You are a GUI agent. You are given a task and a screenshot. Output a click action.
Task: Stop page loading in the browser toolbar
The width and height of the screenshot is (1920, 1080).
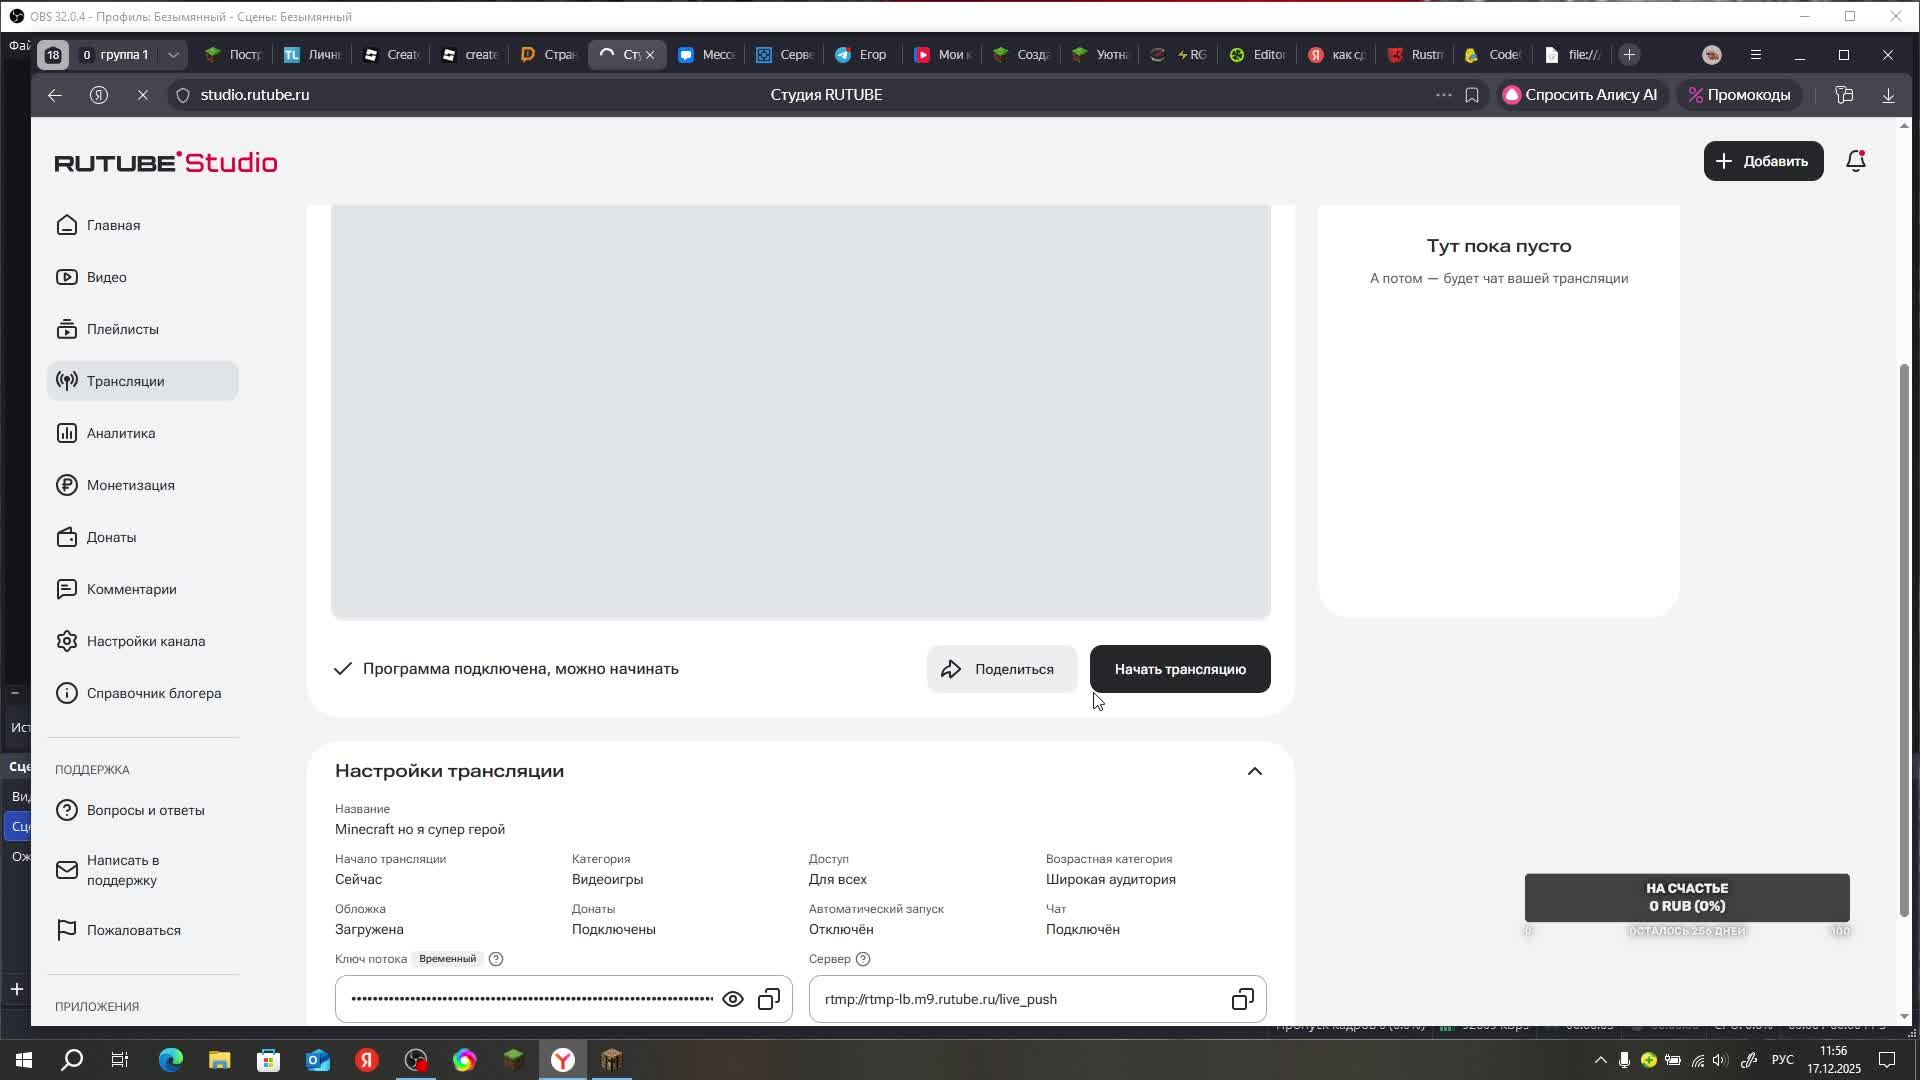click(142, 95)
